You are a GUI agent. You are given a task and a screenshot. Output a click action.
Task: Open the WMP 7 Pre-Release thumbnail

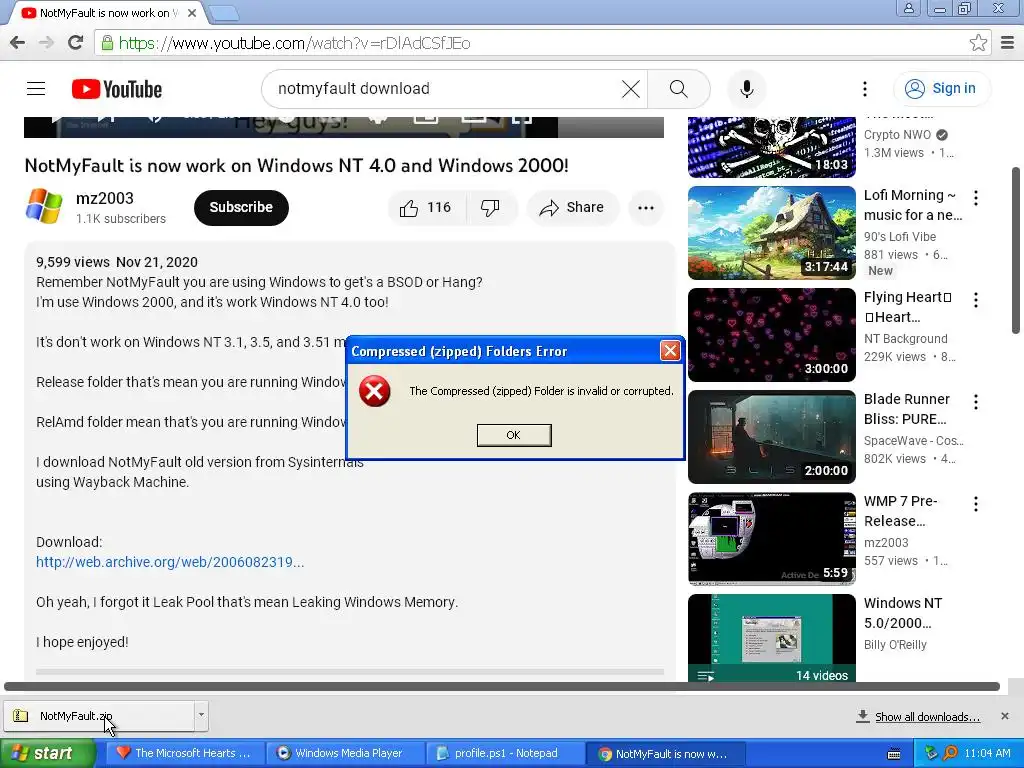tap(771, 539)
